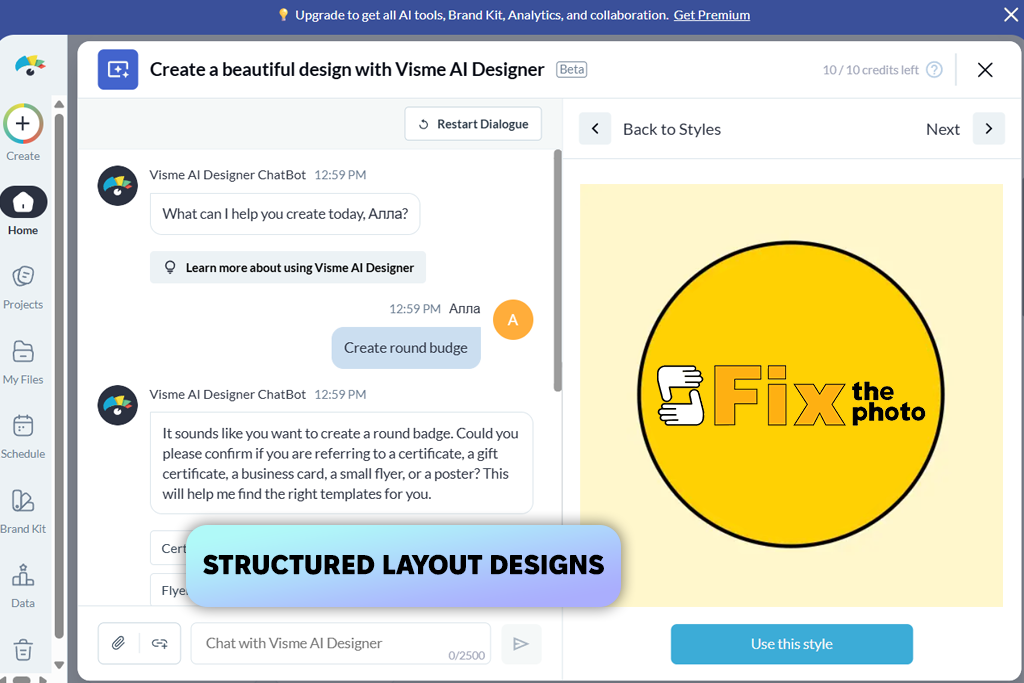Click the Create round budge message
The width and height of the screenshot is (1024, 683).
tap(406, 348)
